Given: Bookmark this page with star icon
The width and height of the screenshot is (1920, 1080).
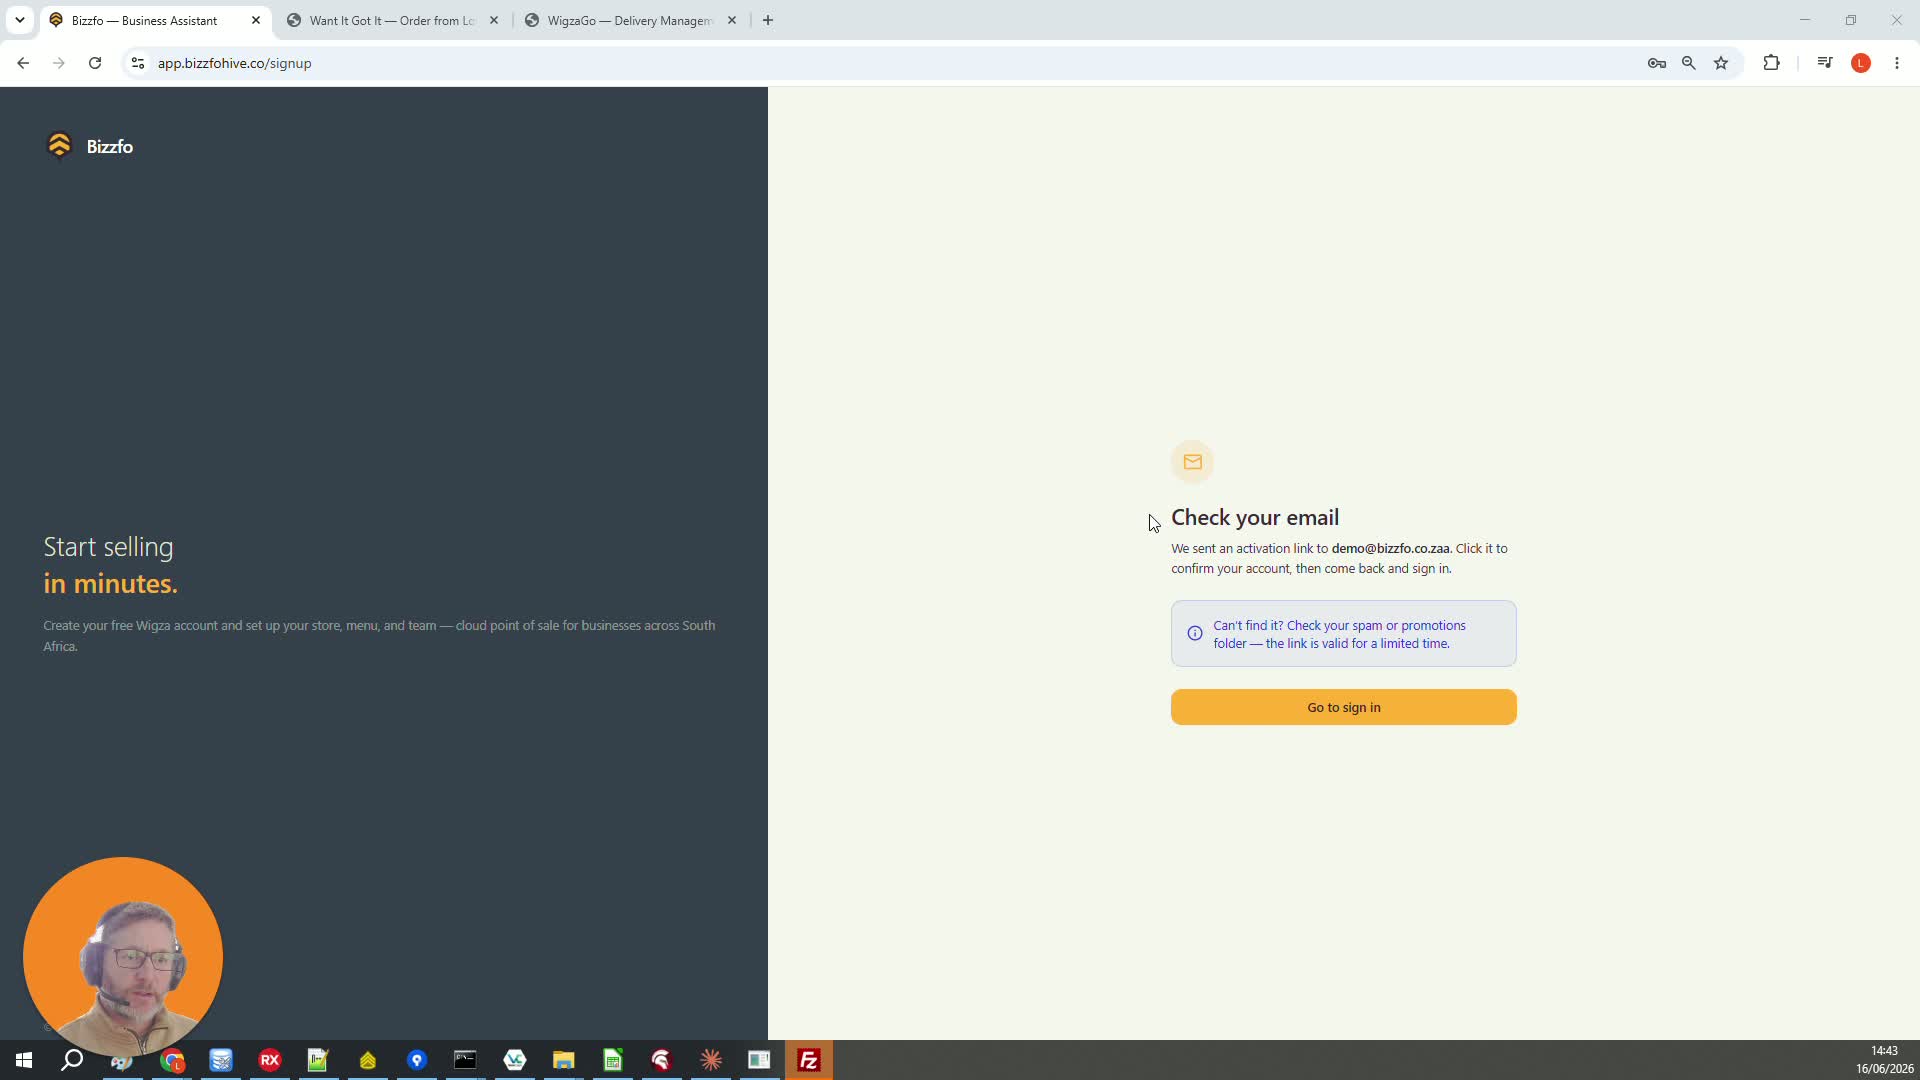Looking at the screenshot, I should pos(1720,63).
